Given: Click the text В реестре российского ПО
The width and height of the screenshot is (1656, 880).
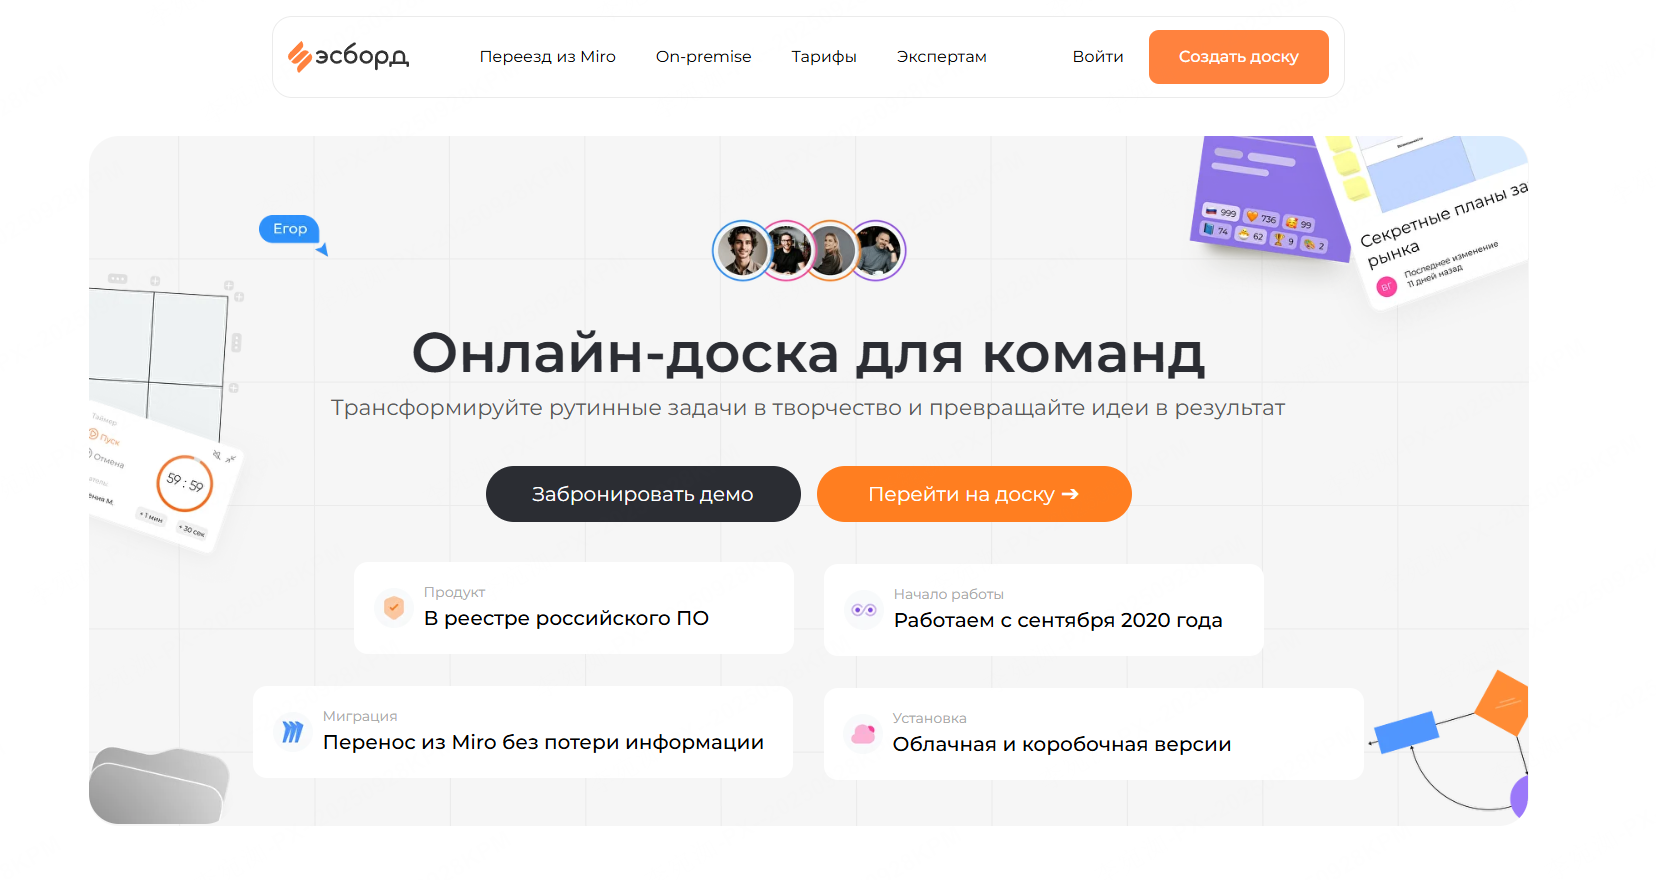Looking at the screenshot, I should 566,618.
